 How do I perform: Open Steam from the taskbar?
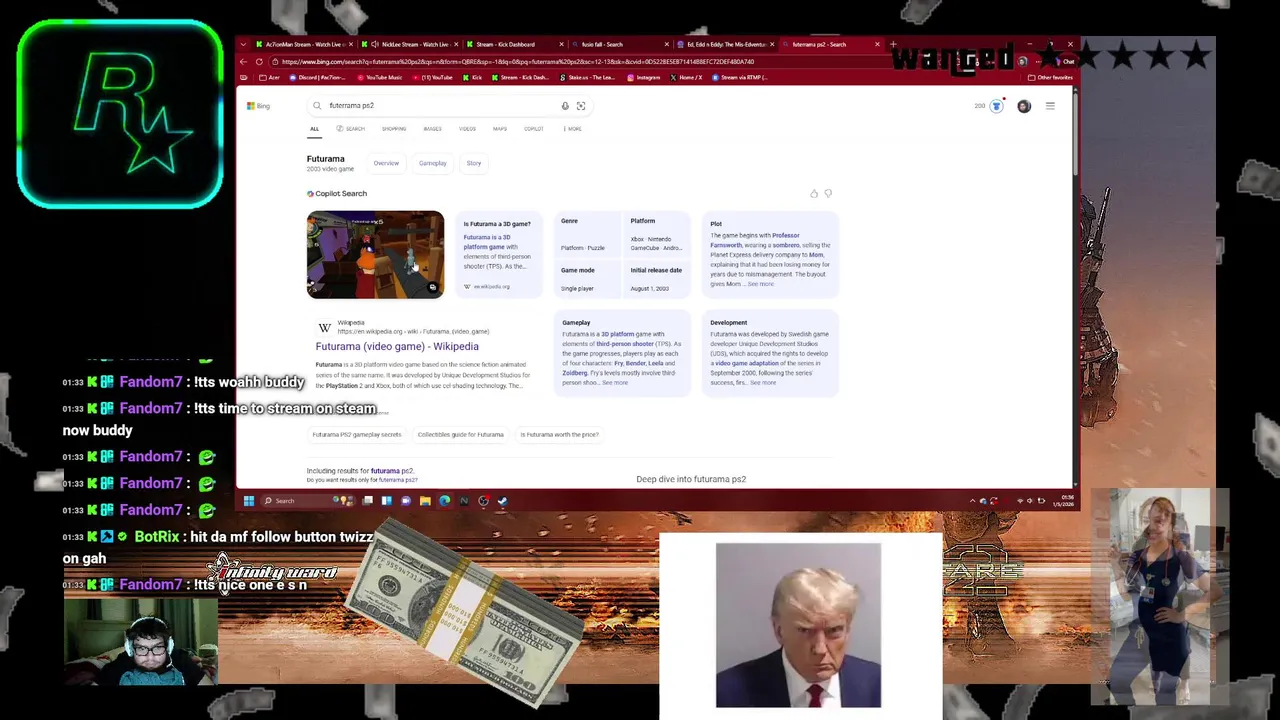coord(503,501)
